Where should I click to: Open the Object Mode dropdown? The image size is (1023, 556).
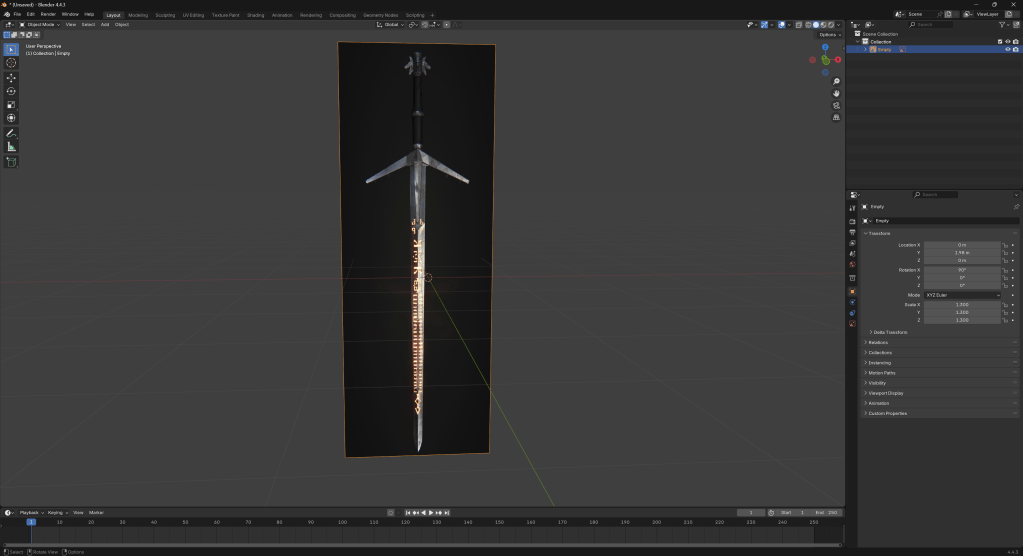point(42,24)
